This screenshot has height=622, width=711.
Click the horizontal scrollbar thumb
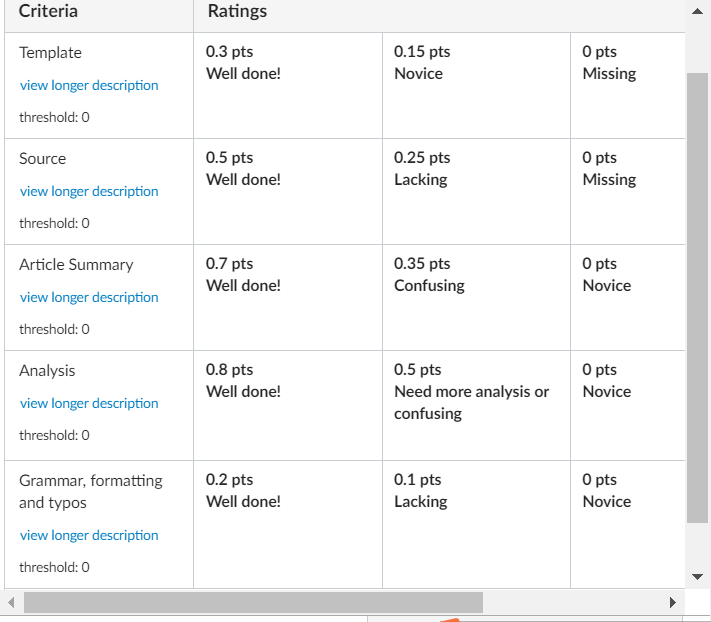click(x=253, y=603)
